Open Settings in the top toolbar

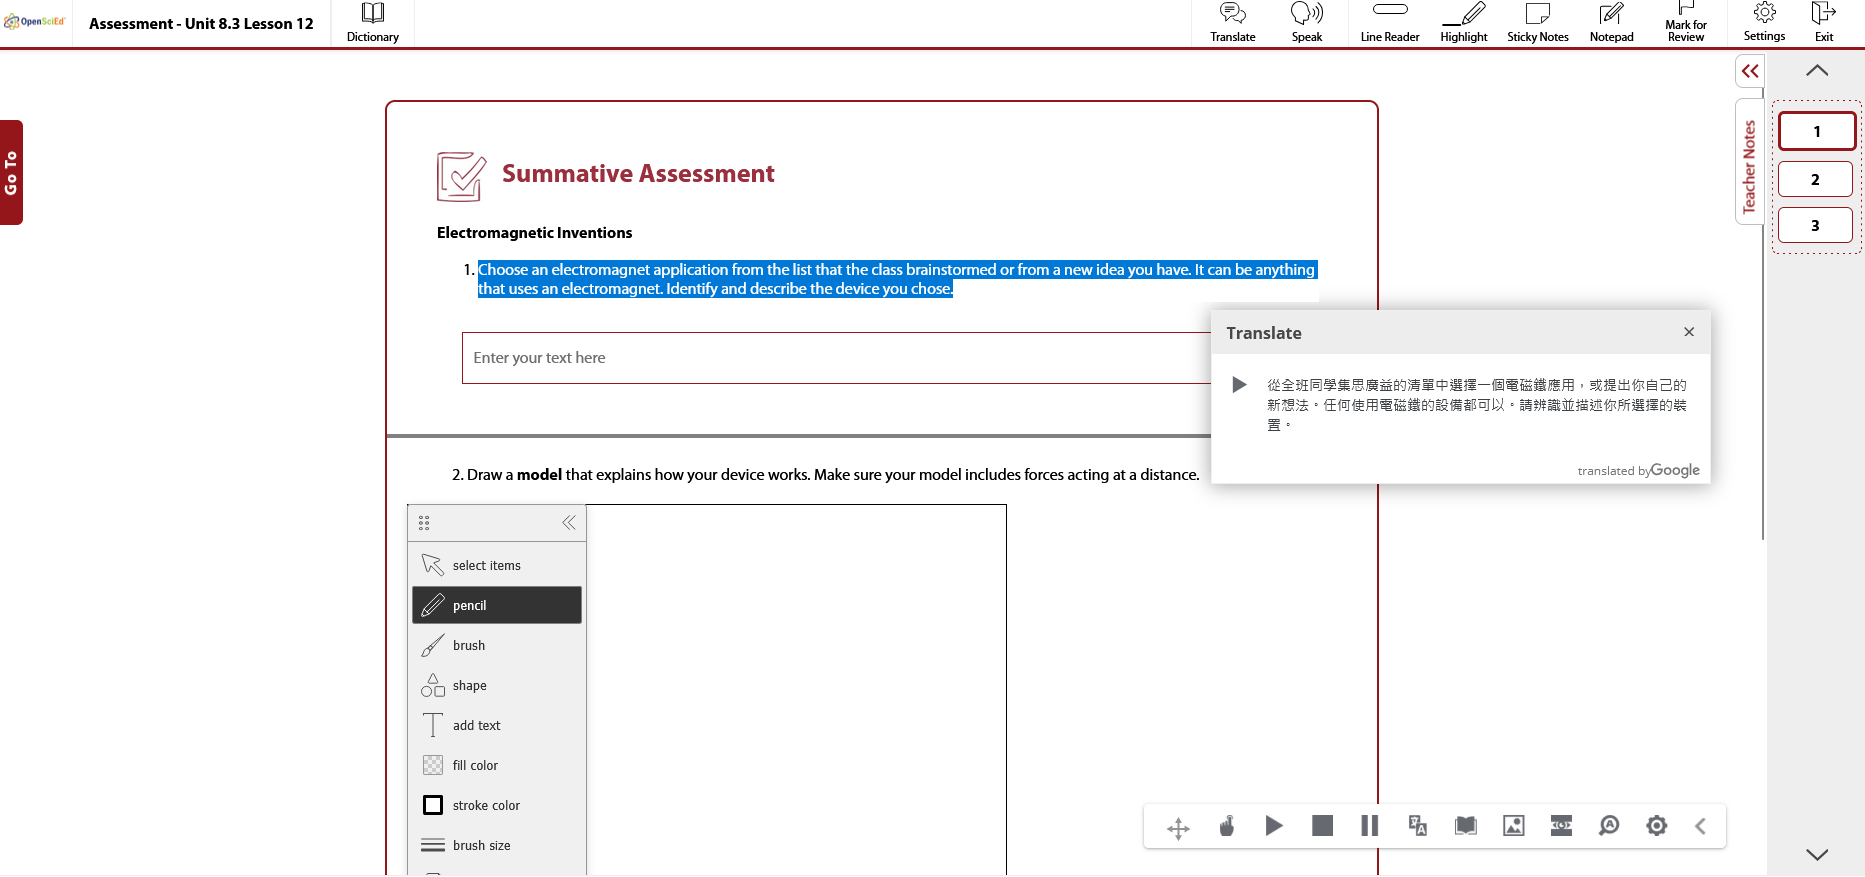[x=1763, y=23]
